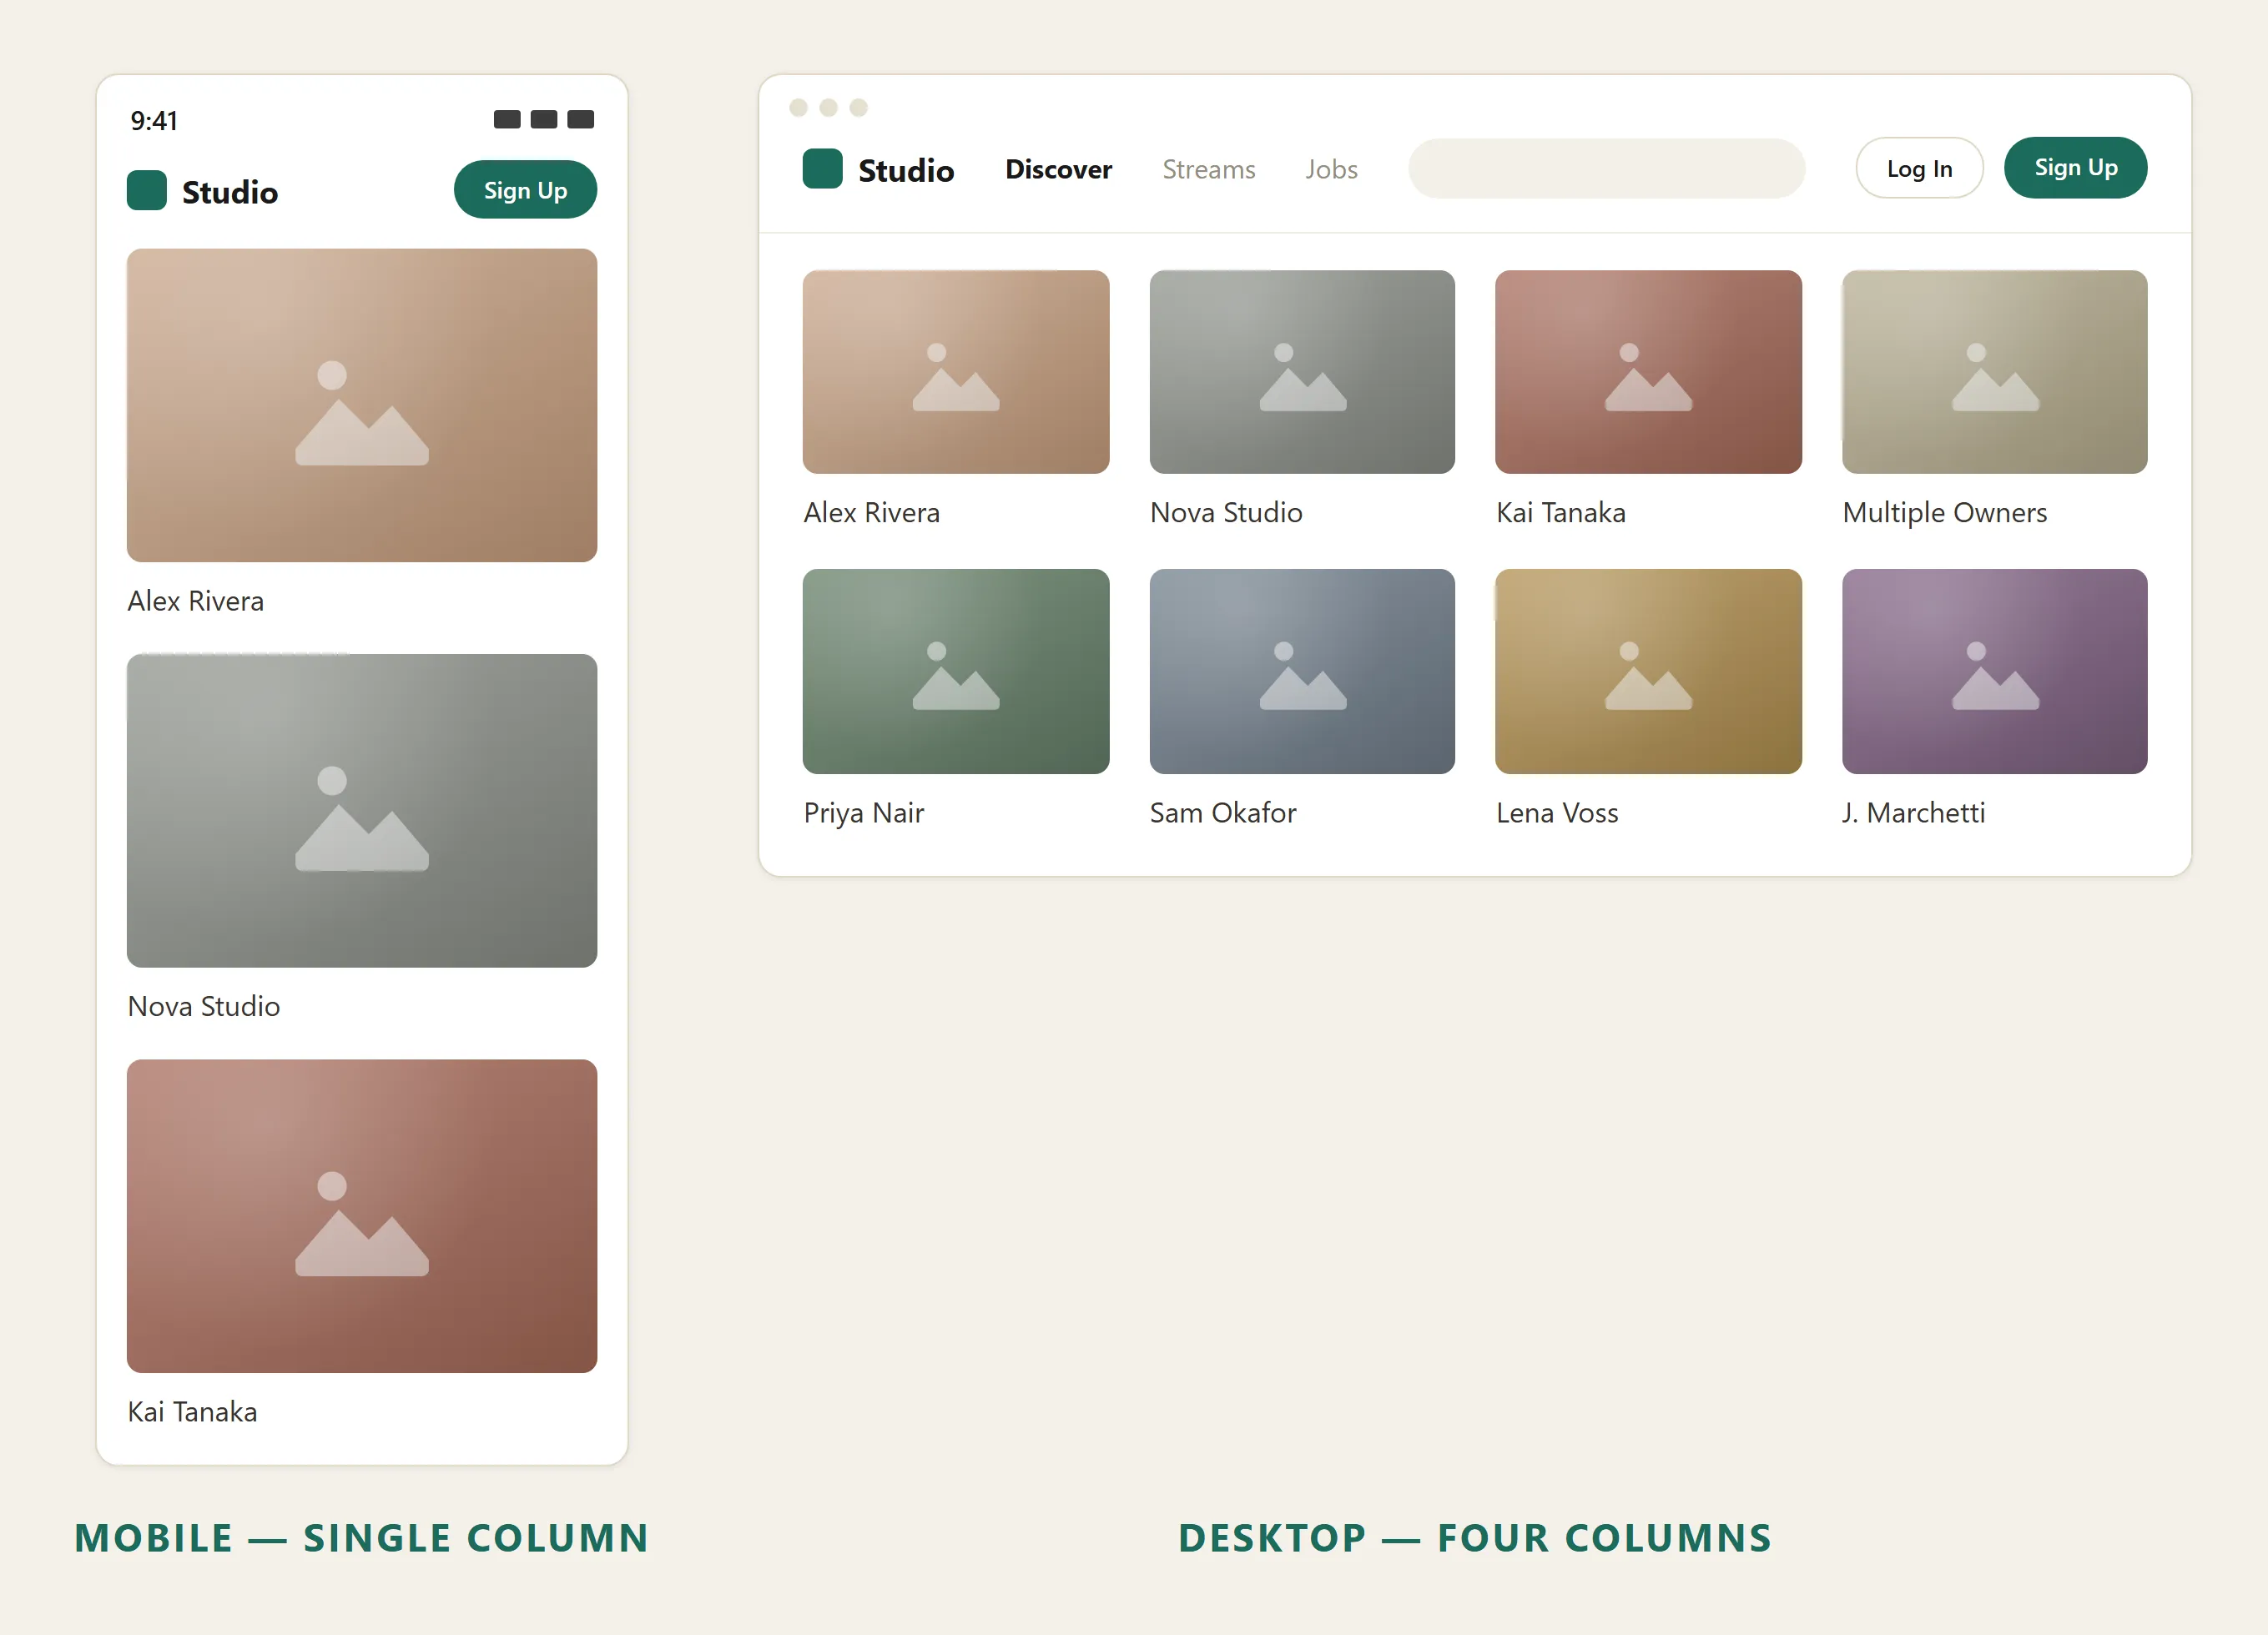Click Nova Studio name in mobile view
Image resolution: width=2268 pixels, height=1635 pixels.
[204, 1006]
